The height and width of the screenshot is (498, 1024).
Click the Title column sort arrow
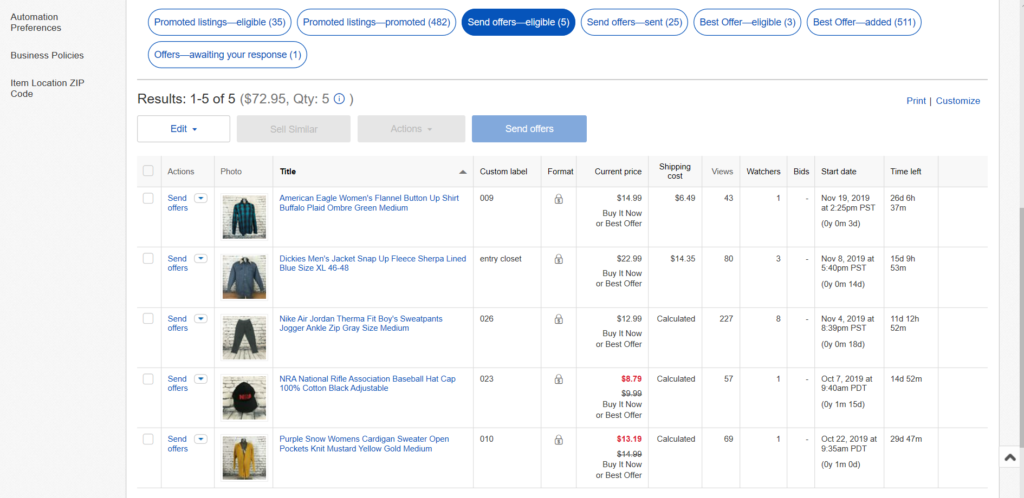[x=463, y=172]
